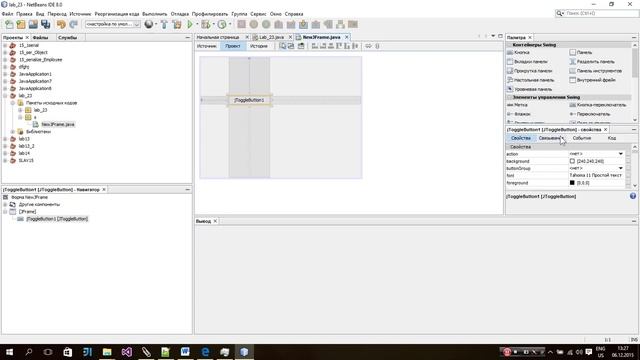Select Внутренний фрейм in Palette
The width and height of the screenshot is (640, 360).
[592, 80]
